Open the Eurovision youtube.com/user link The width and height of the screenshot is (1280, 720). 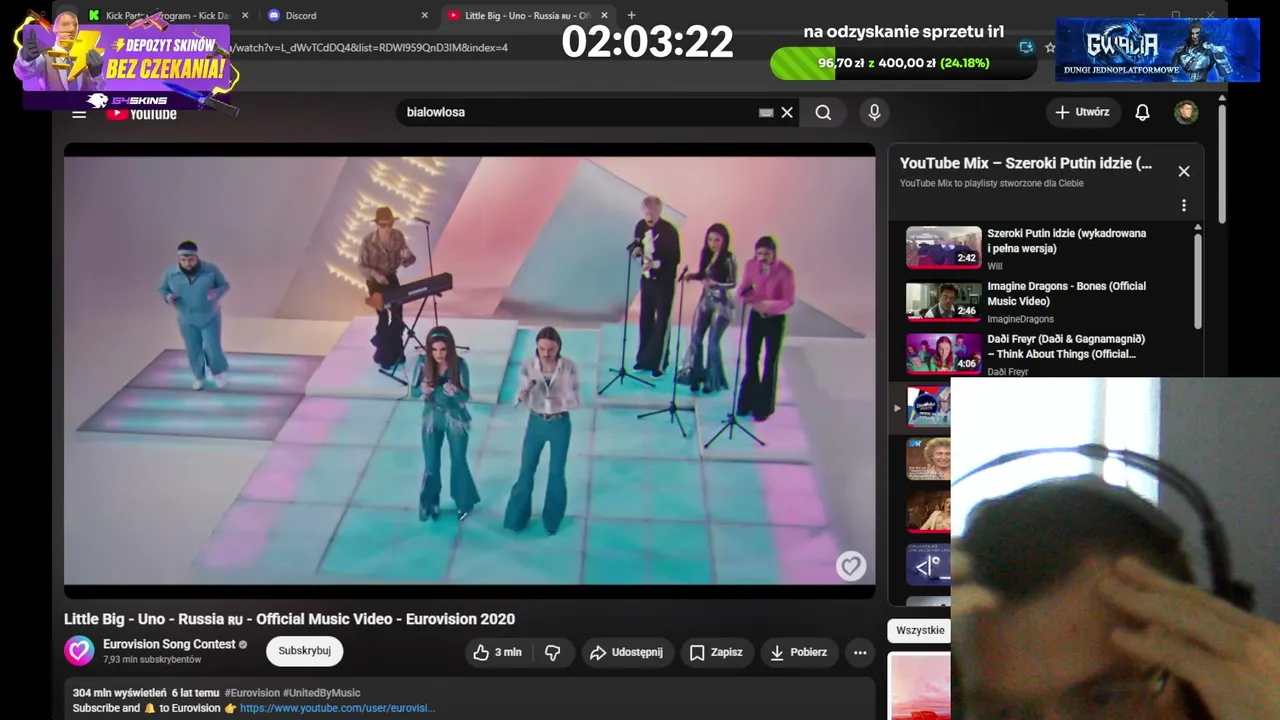(x=337, y=708)
